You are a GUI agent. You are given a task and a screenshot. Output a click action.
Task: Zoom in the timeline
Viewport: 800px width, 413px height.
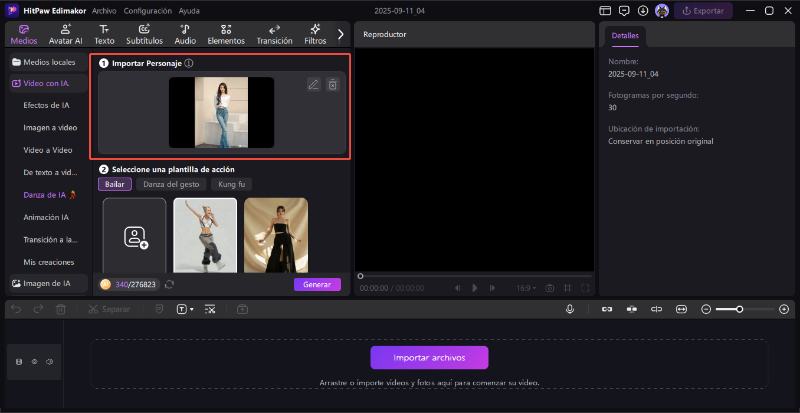[x=784, y=309]
